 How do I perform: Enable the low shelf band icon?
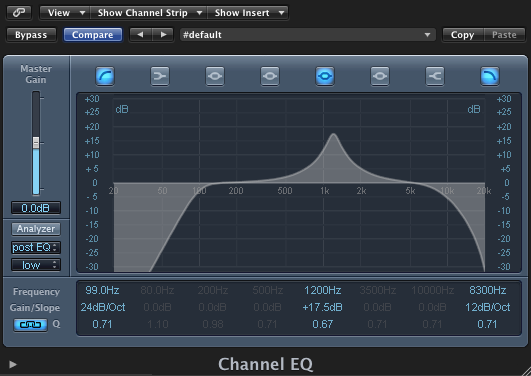(160, 76)
